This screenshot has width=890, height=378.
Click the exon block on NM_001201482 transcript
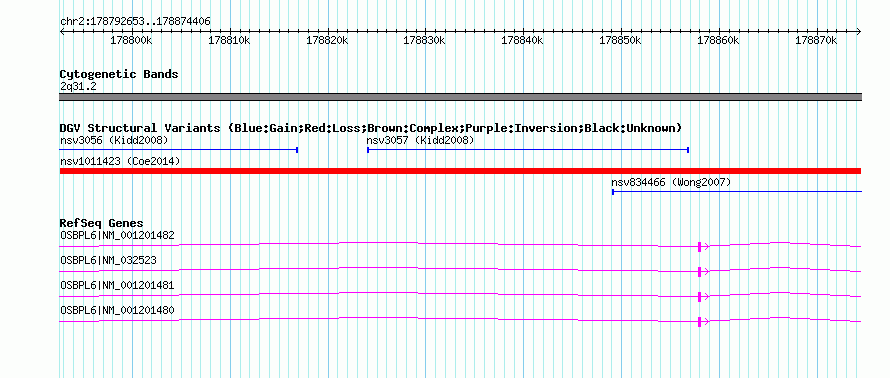click(x=700, y=246)
